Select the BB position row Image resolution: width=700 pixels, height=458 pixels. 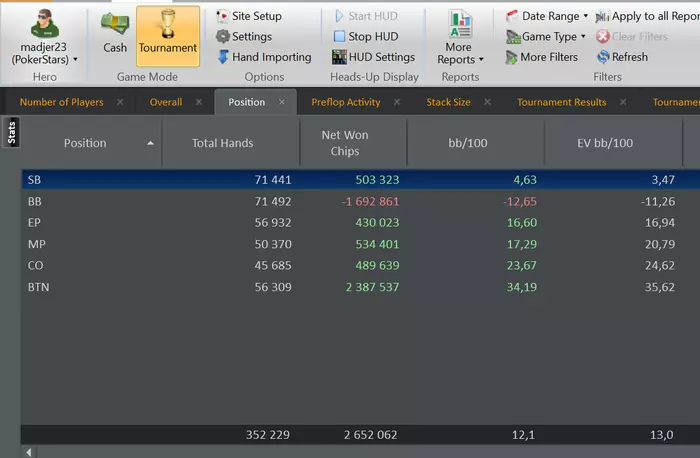361,201
